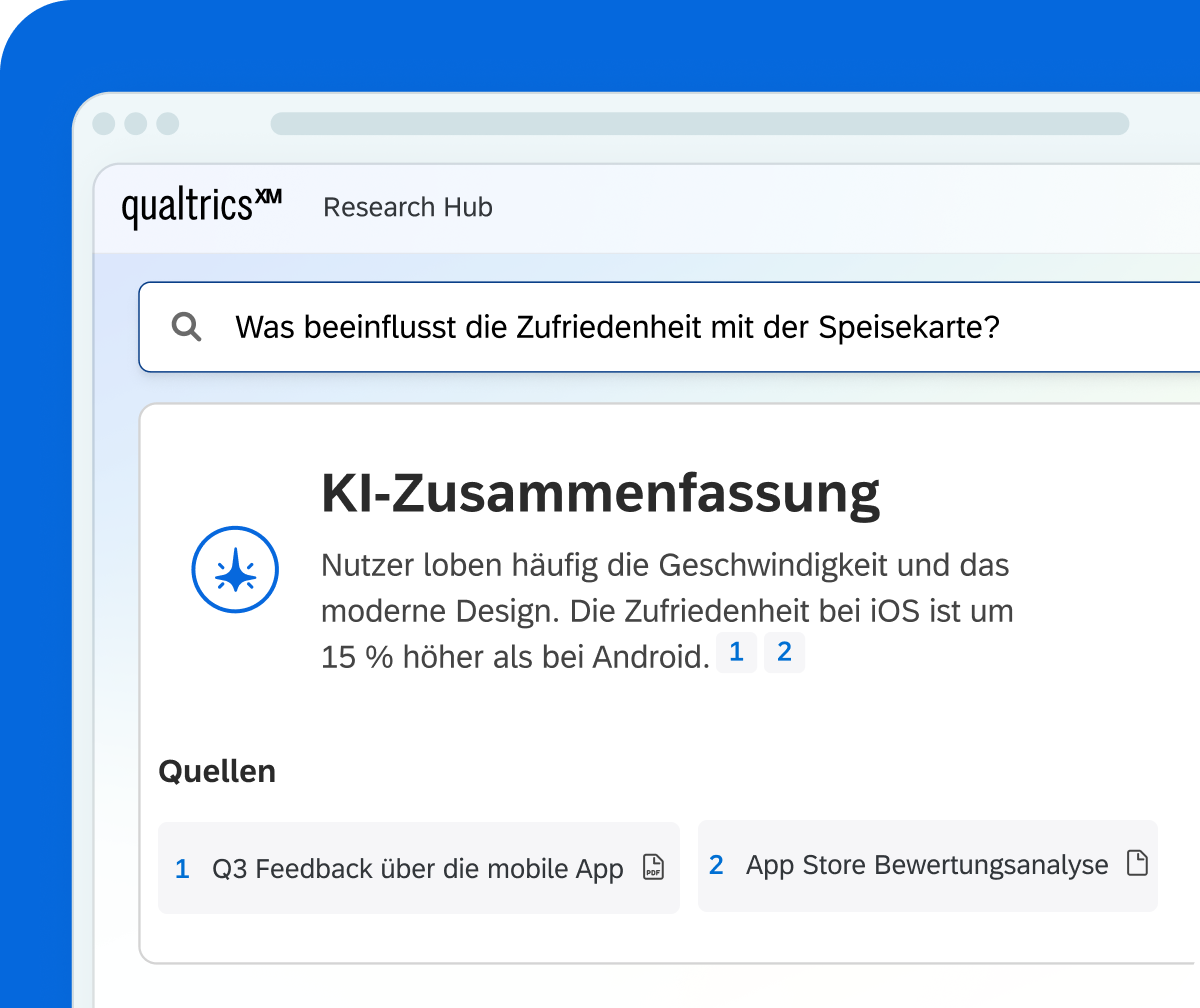Open source App Store Bewertungsanalyse
1200x1008 pixels.
point(928,865)
